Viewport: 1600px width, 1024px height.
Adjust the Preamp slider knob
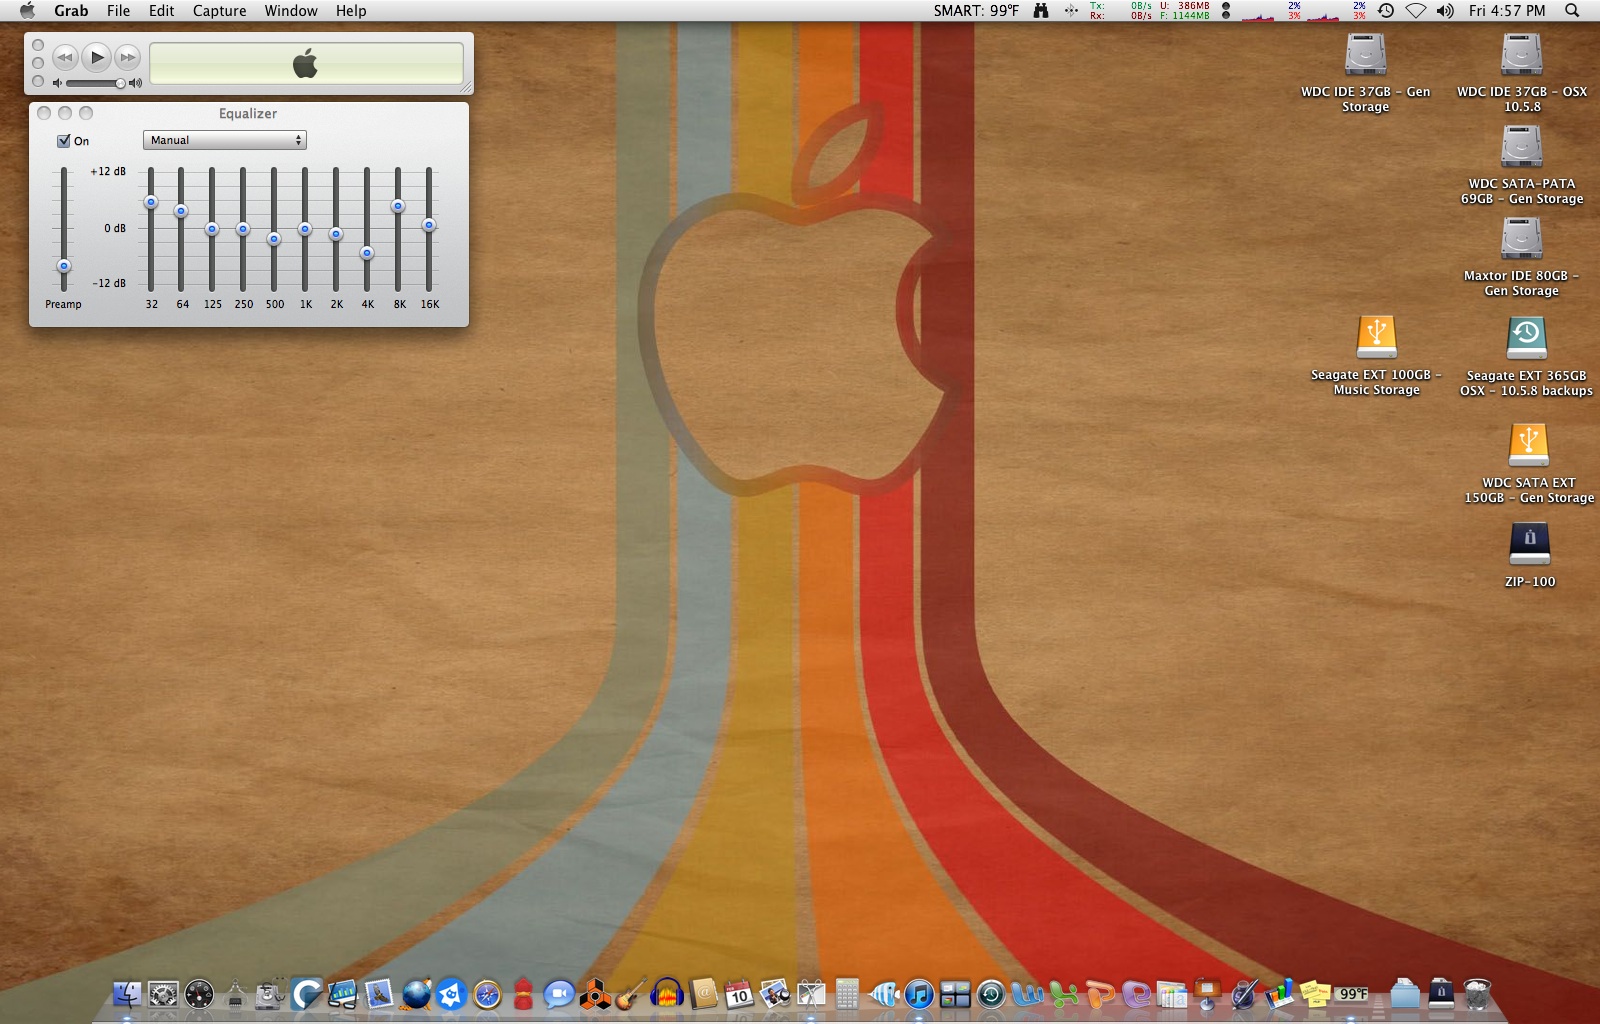pos(64,266)
